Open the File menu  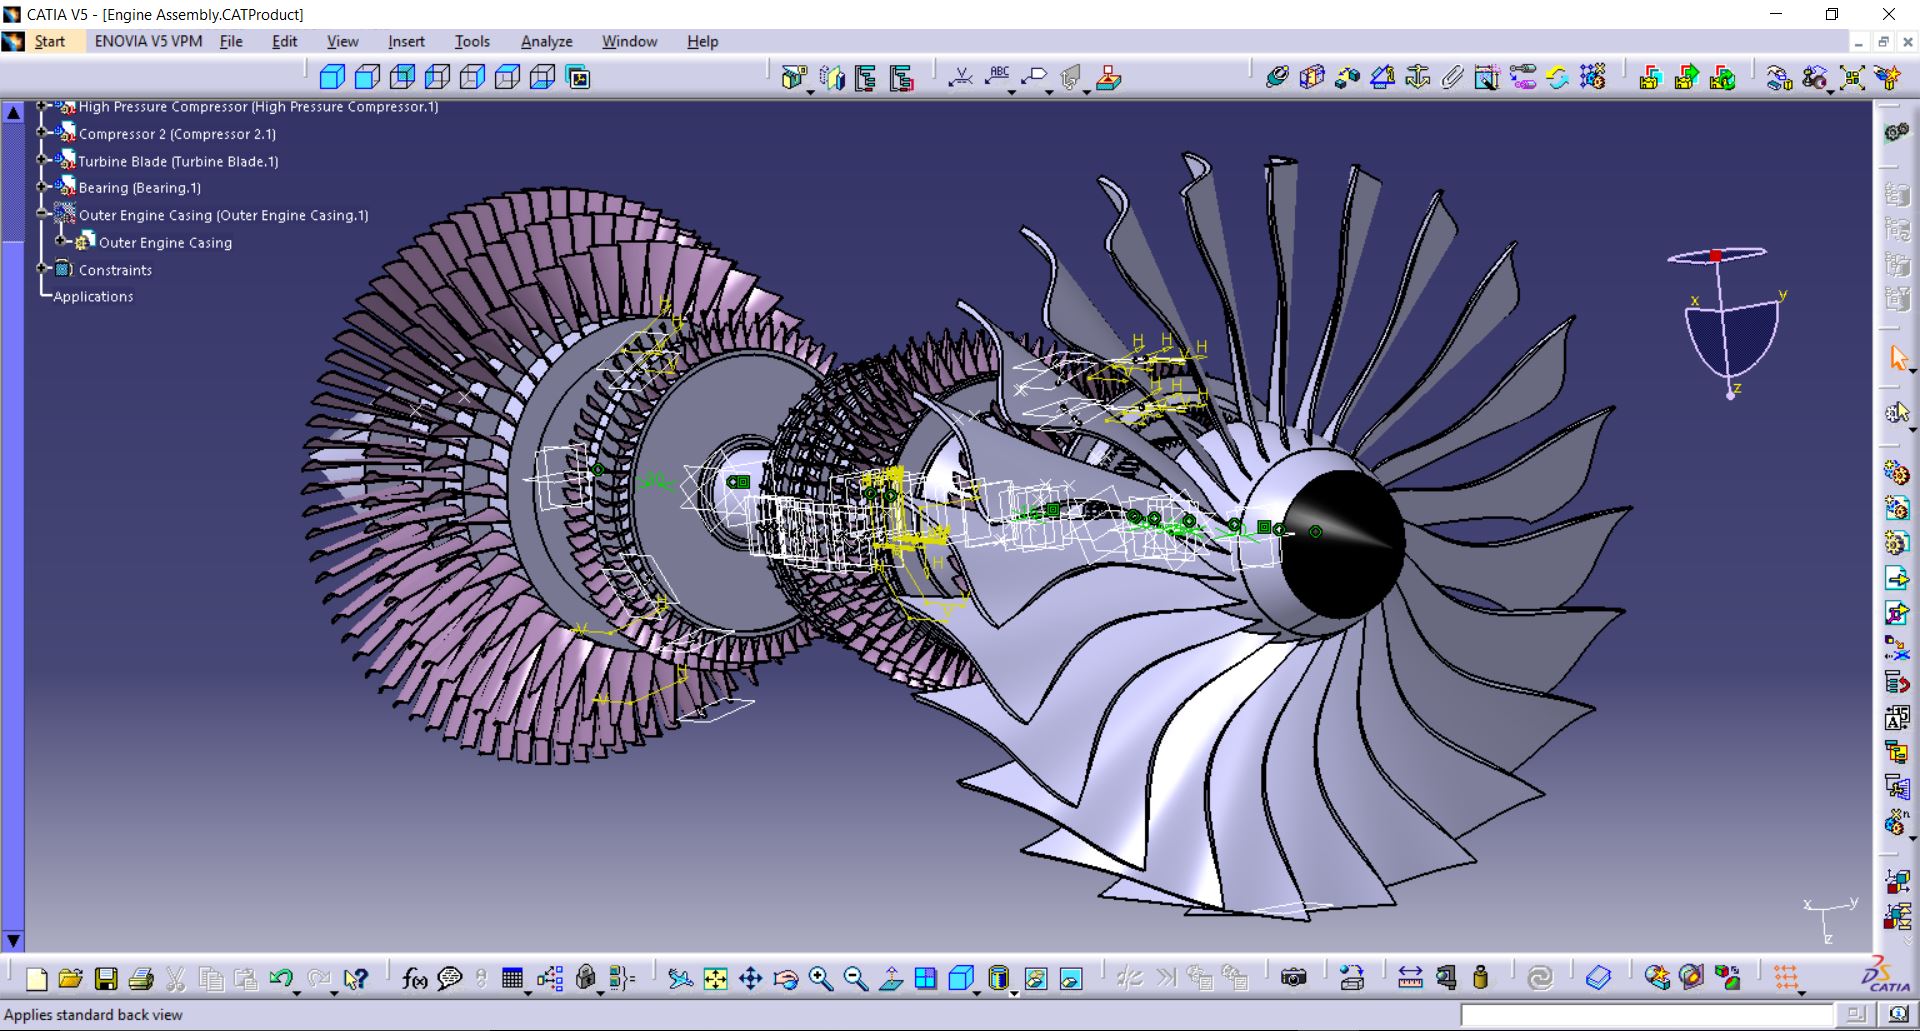coord(231,41)
